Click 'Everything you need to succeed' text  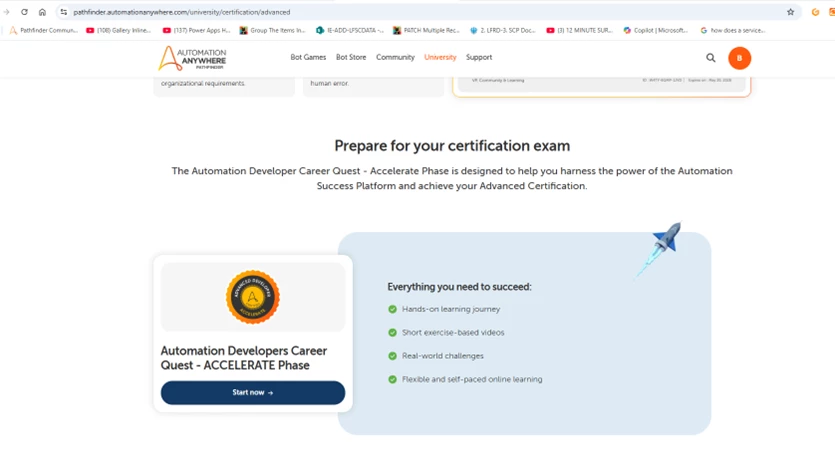pos(459,287)
